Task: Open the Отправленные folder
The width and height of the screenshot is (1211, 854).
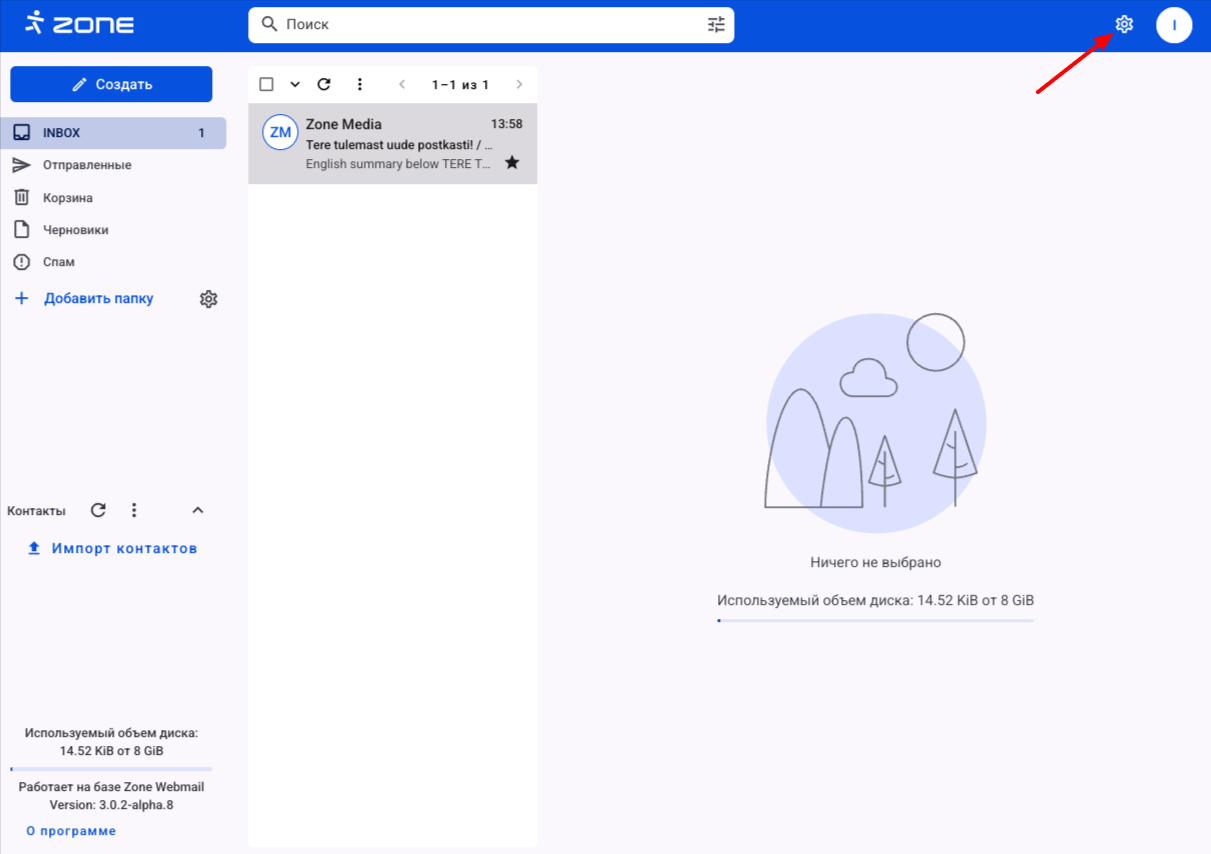Action: point(87,165)
